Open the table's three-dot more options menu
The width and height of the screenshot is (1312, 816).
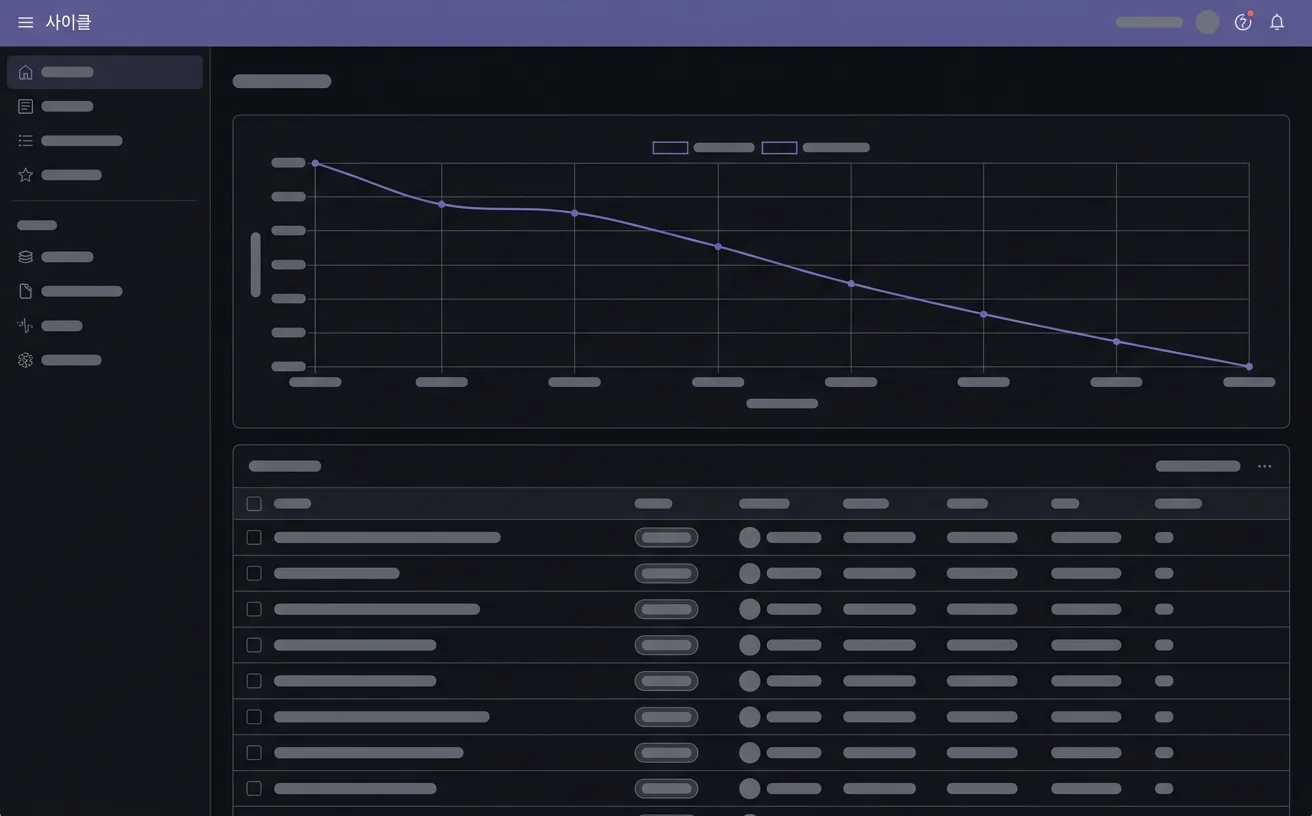(x=1265, y=466)
